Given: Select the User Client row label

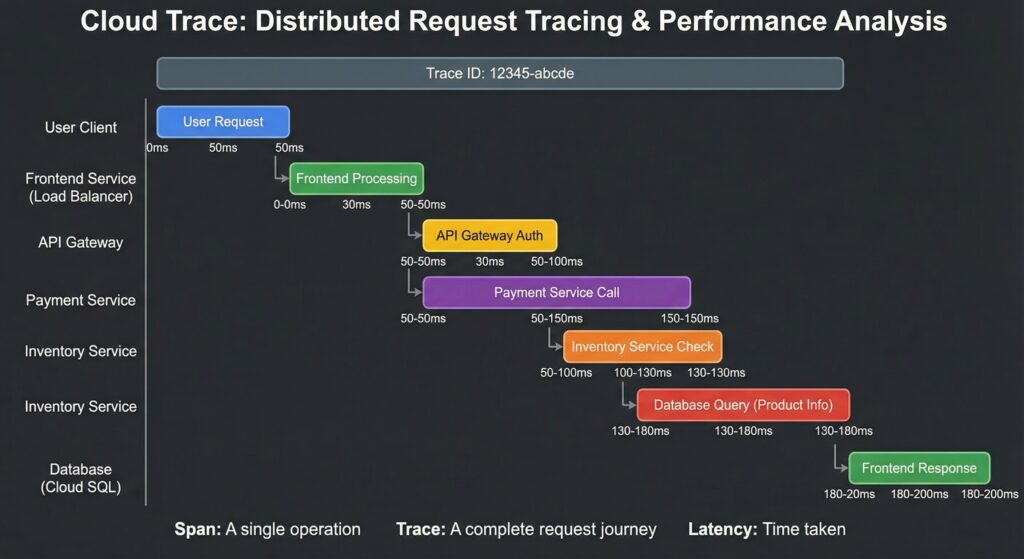Looking at the screenshot, I should click(81, 128).
